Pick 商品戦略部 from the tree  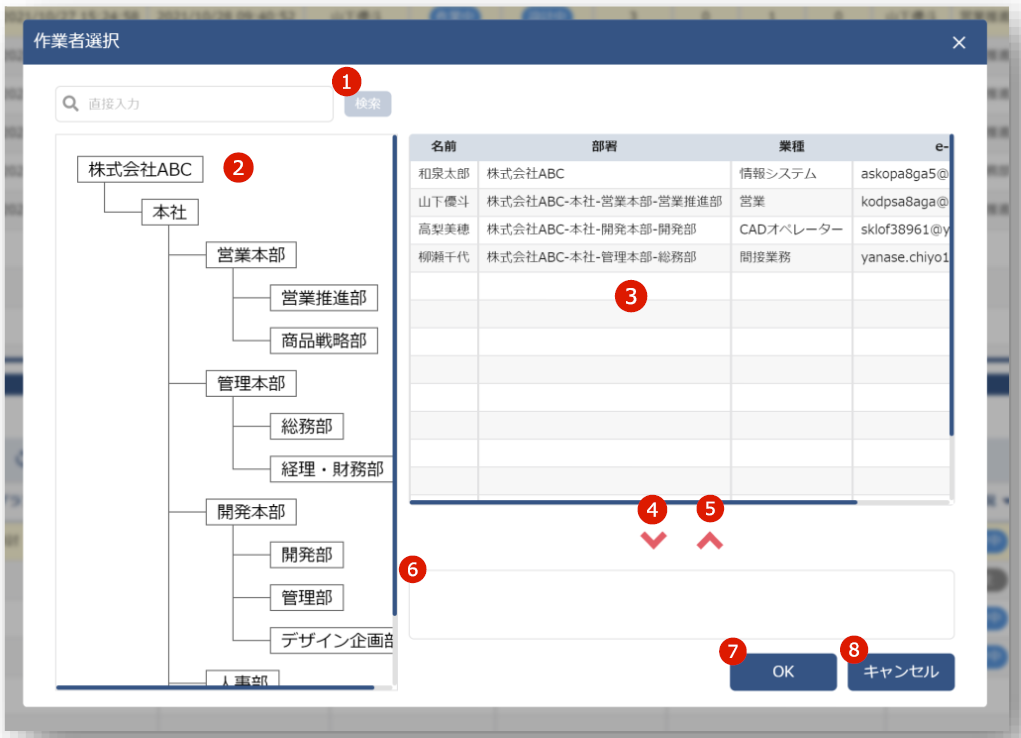coord(323,341)
